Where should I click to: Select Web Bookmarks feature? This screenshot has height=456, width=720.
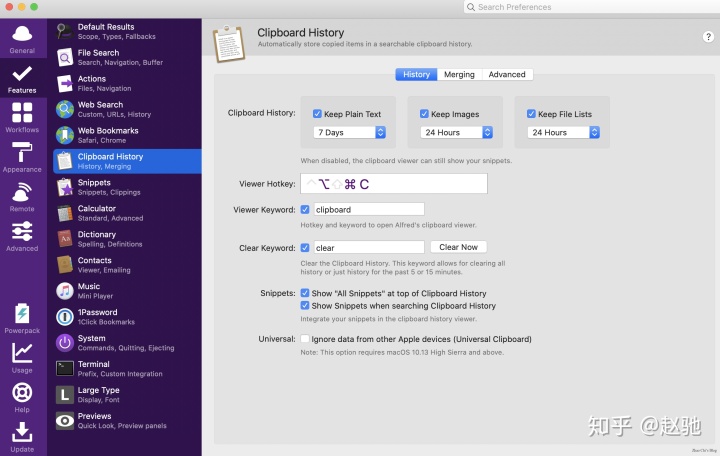[127, 135]
